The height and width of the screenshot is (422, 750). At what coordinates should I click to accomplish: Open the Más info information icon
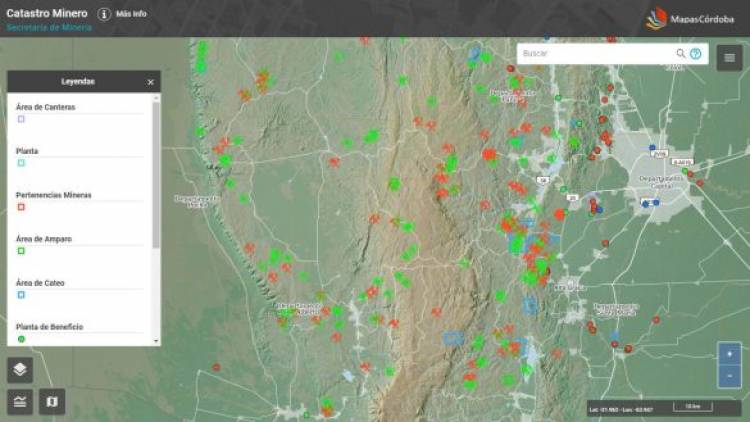[x=104, y=14]
